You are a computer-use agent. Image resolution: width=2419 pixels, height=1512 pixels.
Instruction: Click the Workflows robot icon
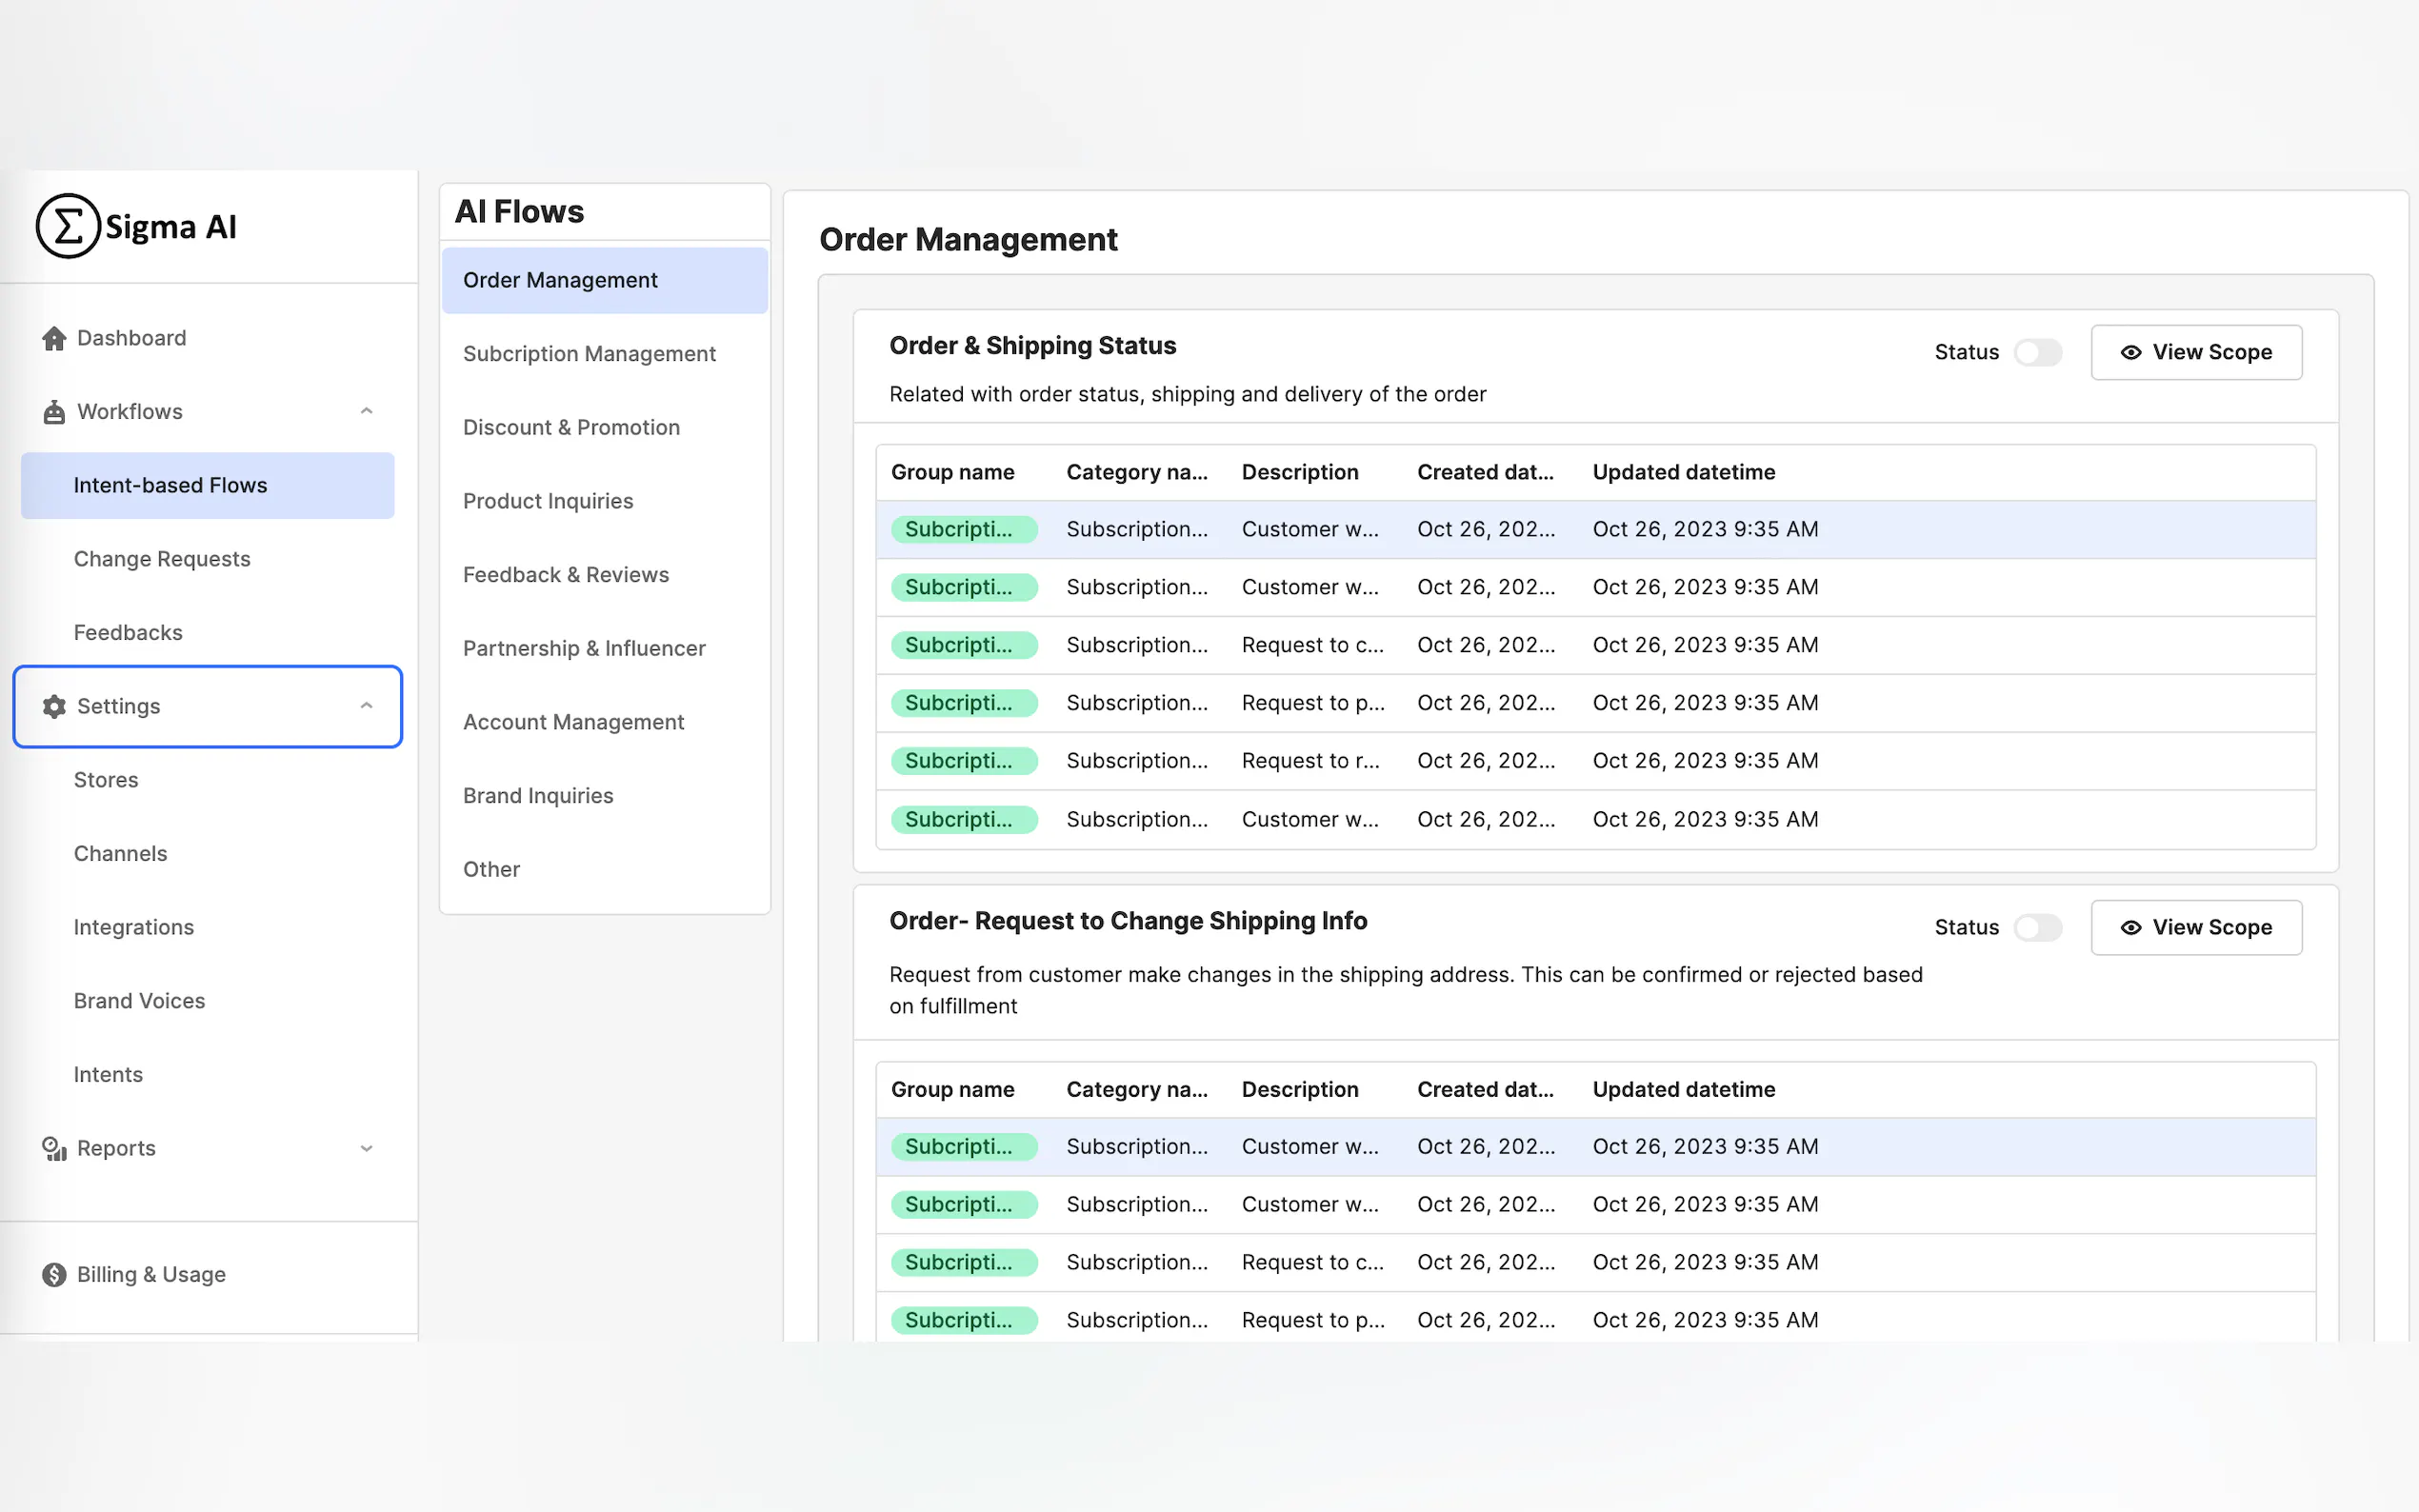pos(54,412)
